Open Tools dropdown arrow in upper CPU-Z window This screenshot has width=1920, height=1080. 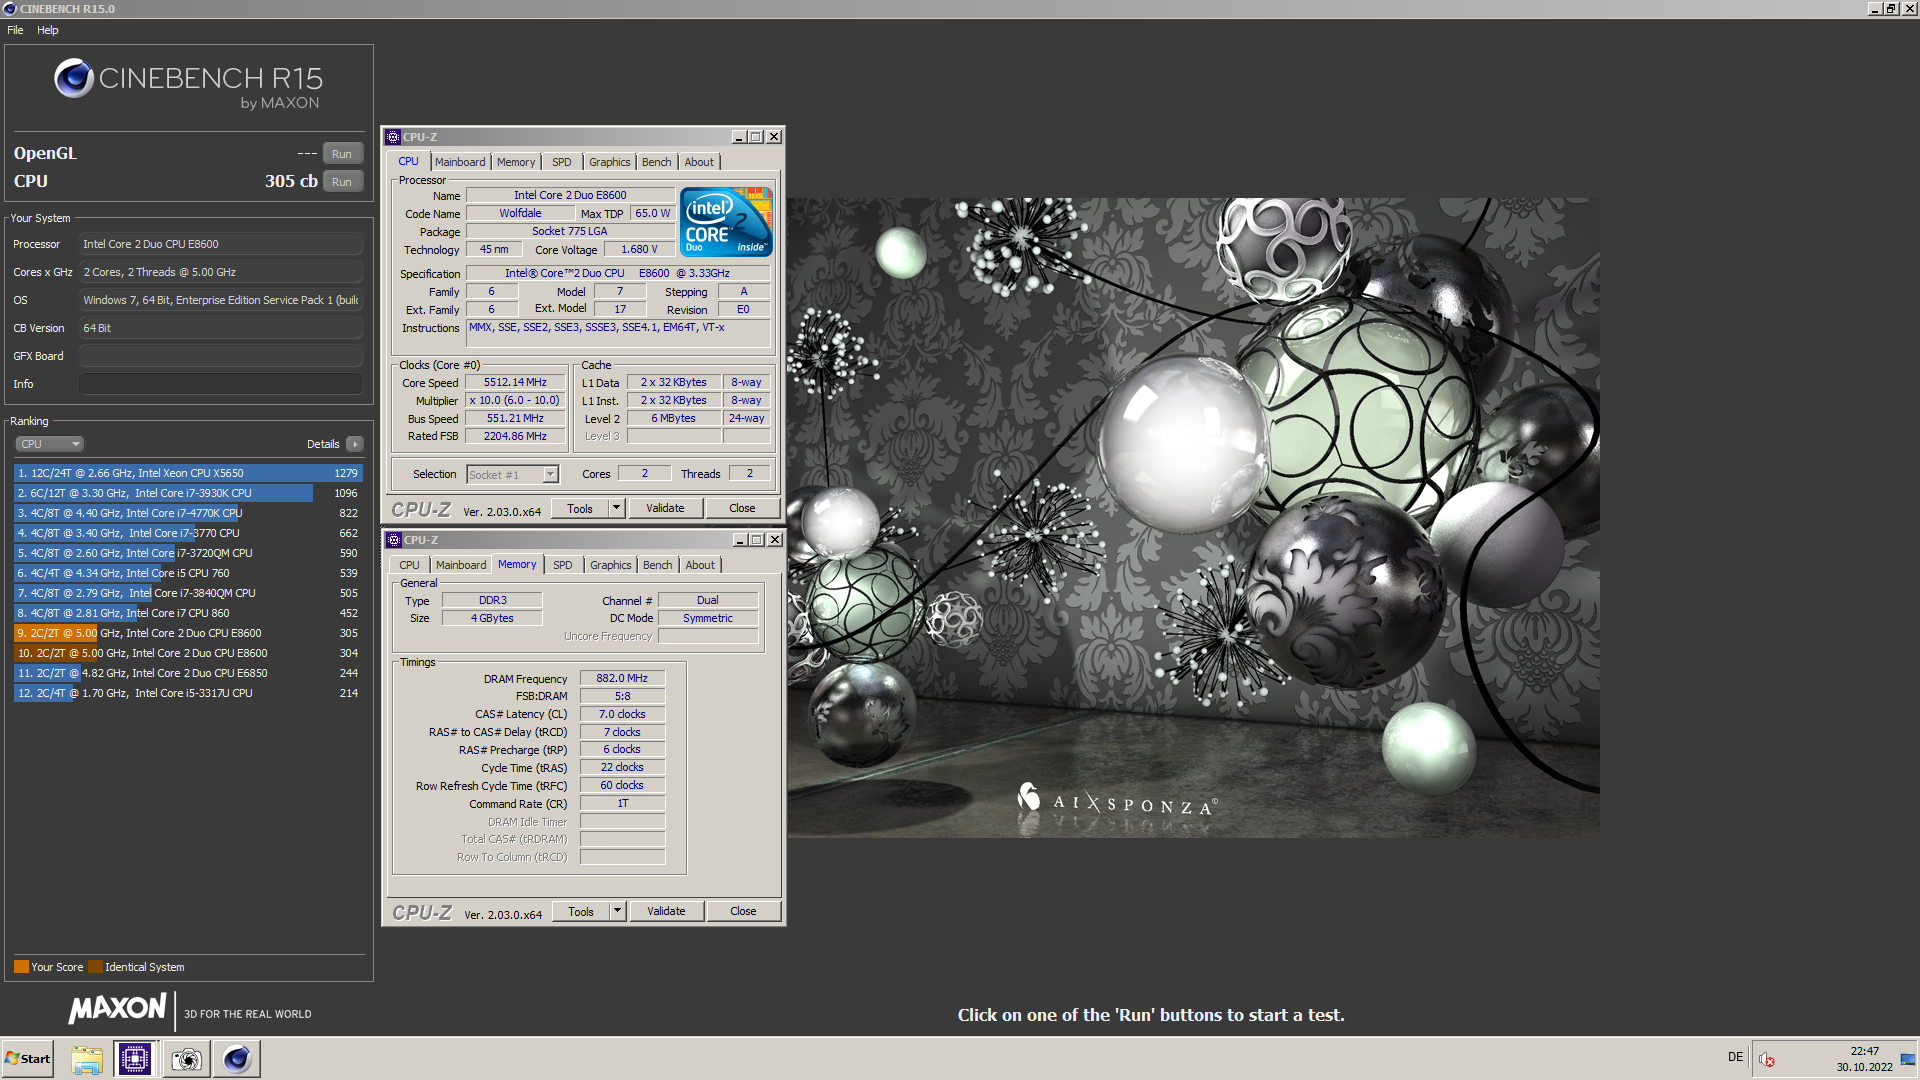pos(617,509)
